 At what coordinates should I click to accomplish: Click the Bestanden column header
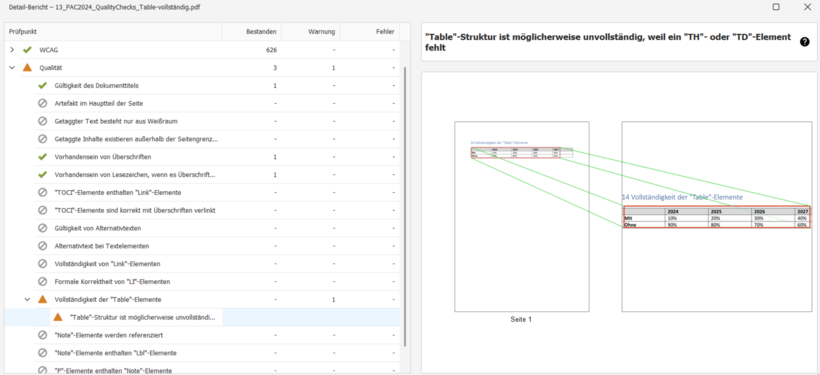tap(252, 31)
